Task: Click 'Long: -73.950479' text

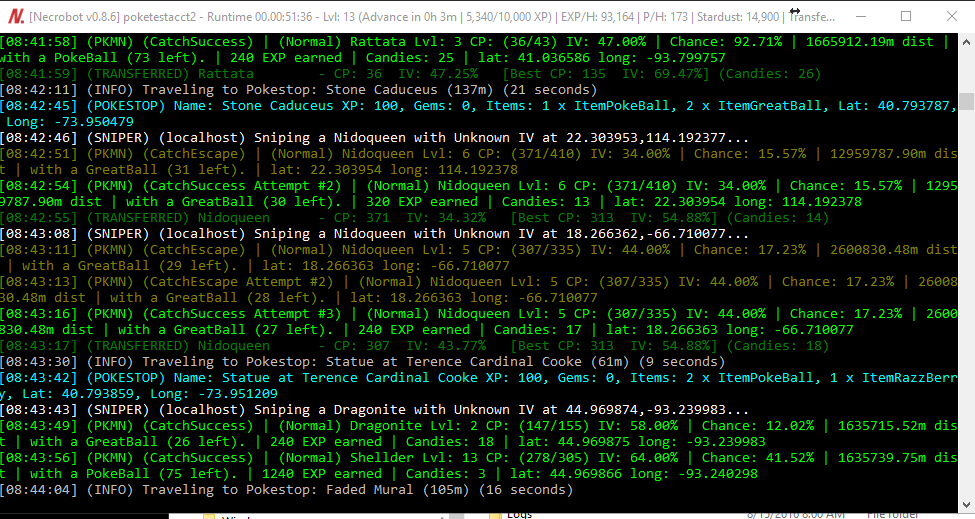Action: (70, 122)
